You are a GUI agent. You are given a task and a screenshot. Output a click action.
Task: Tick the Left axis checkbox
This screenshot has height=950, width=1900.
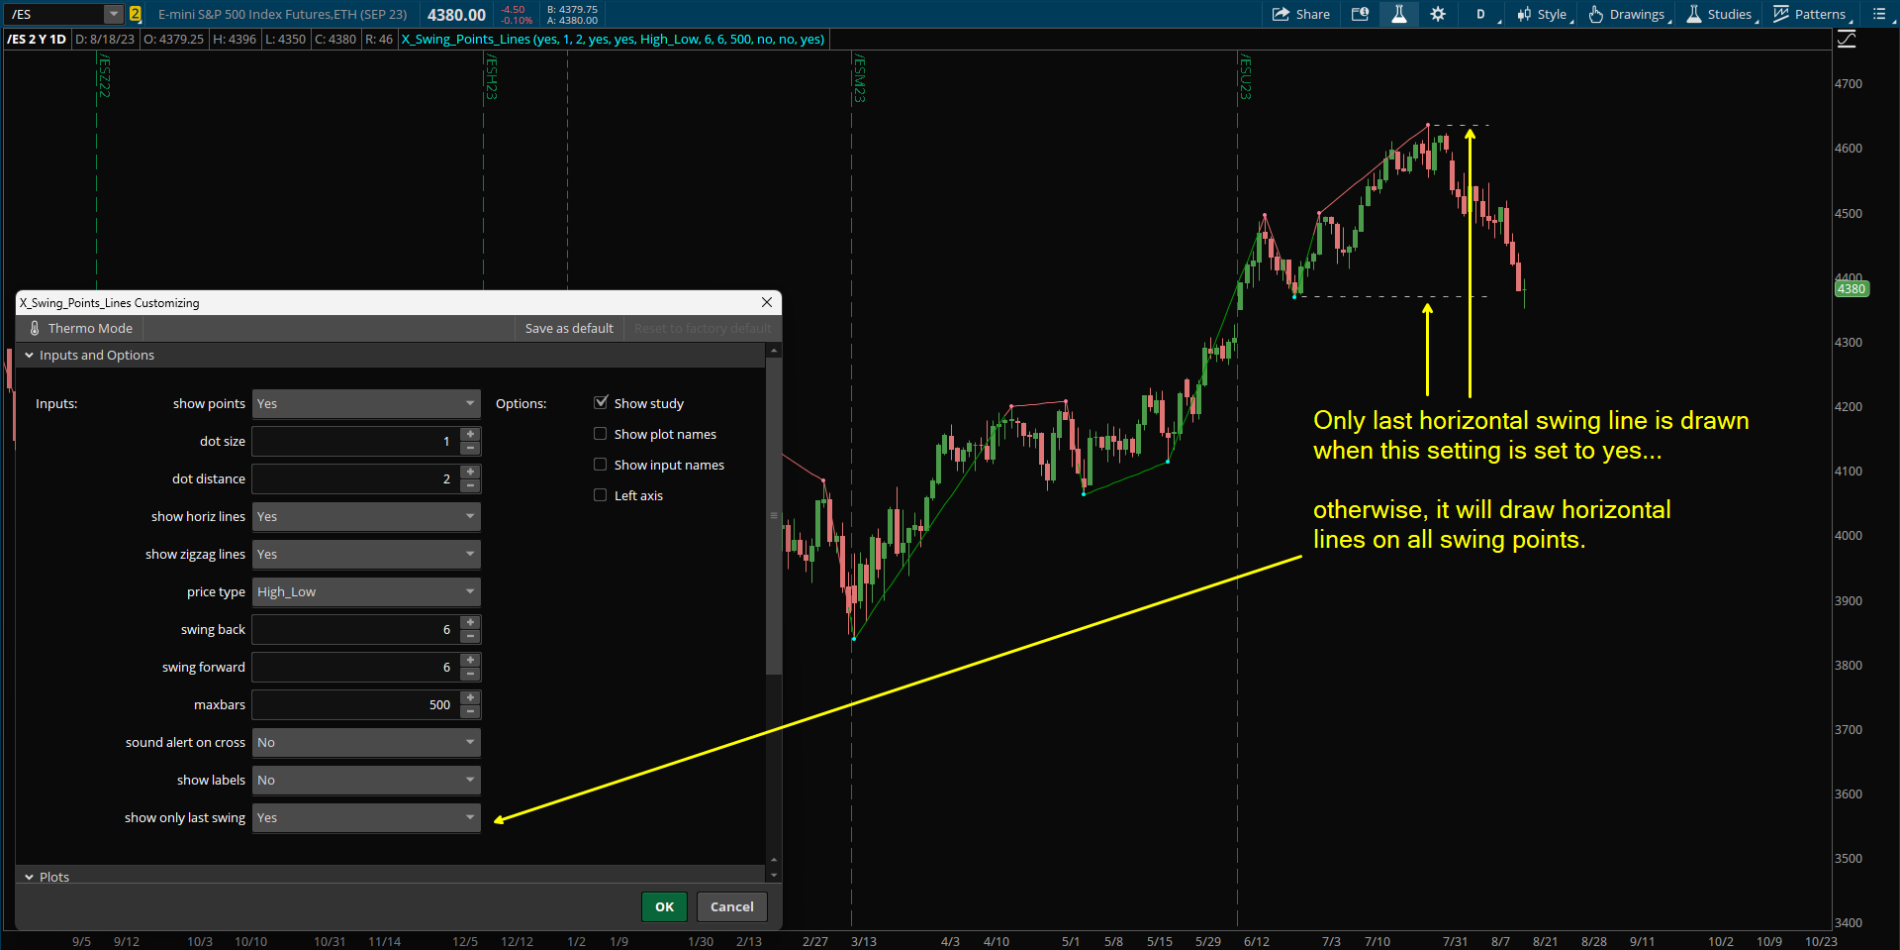click(x=601, y=495)
